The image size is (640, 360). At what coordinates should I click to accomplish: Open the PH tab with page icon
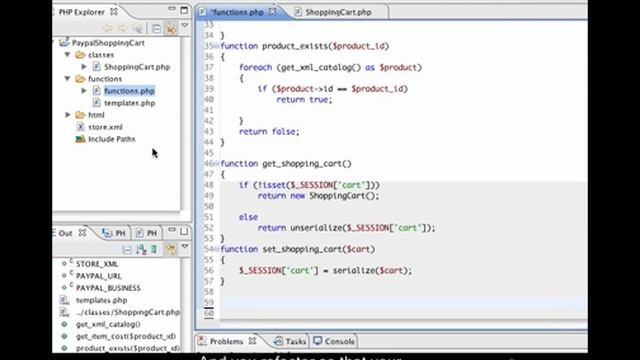pos(147,233)
